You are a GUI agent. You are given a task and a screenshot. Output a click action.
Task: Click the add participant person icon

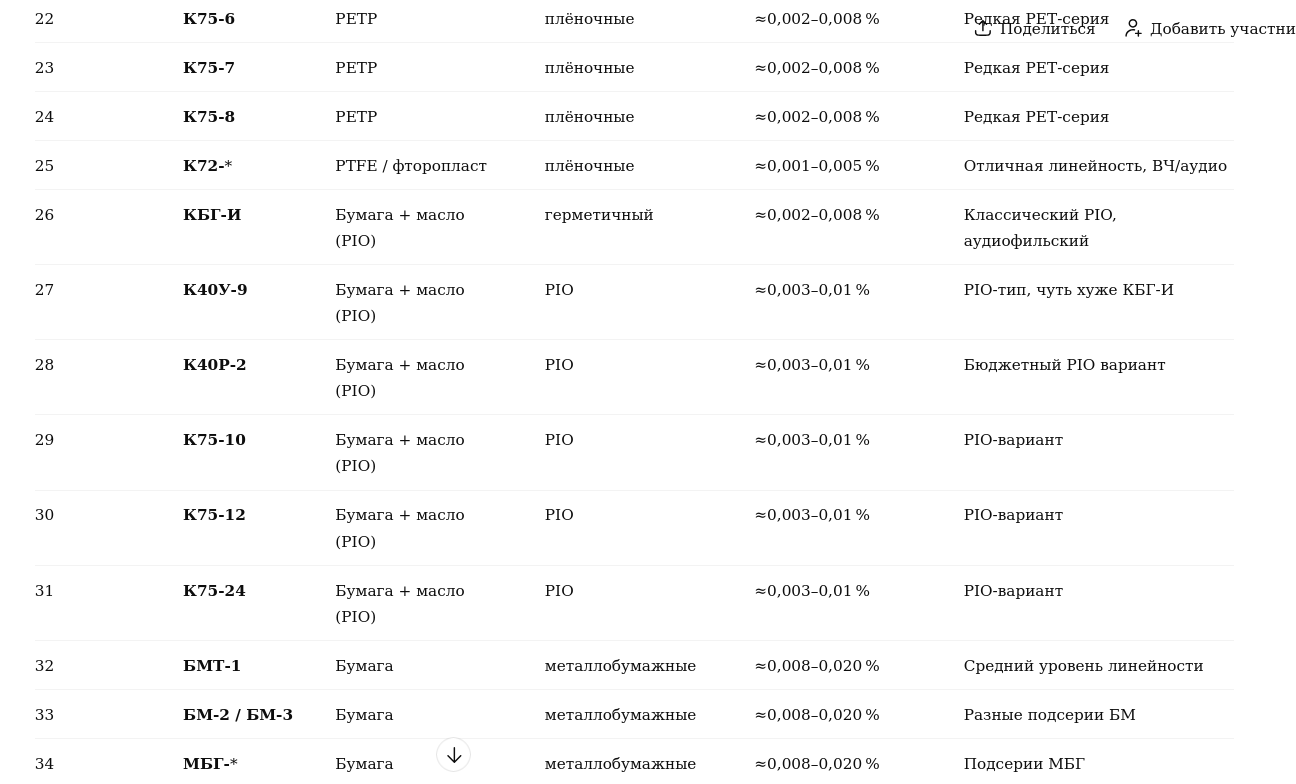click(x=1133, y=29)
